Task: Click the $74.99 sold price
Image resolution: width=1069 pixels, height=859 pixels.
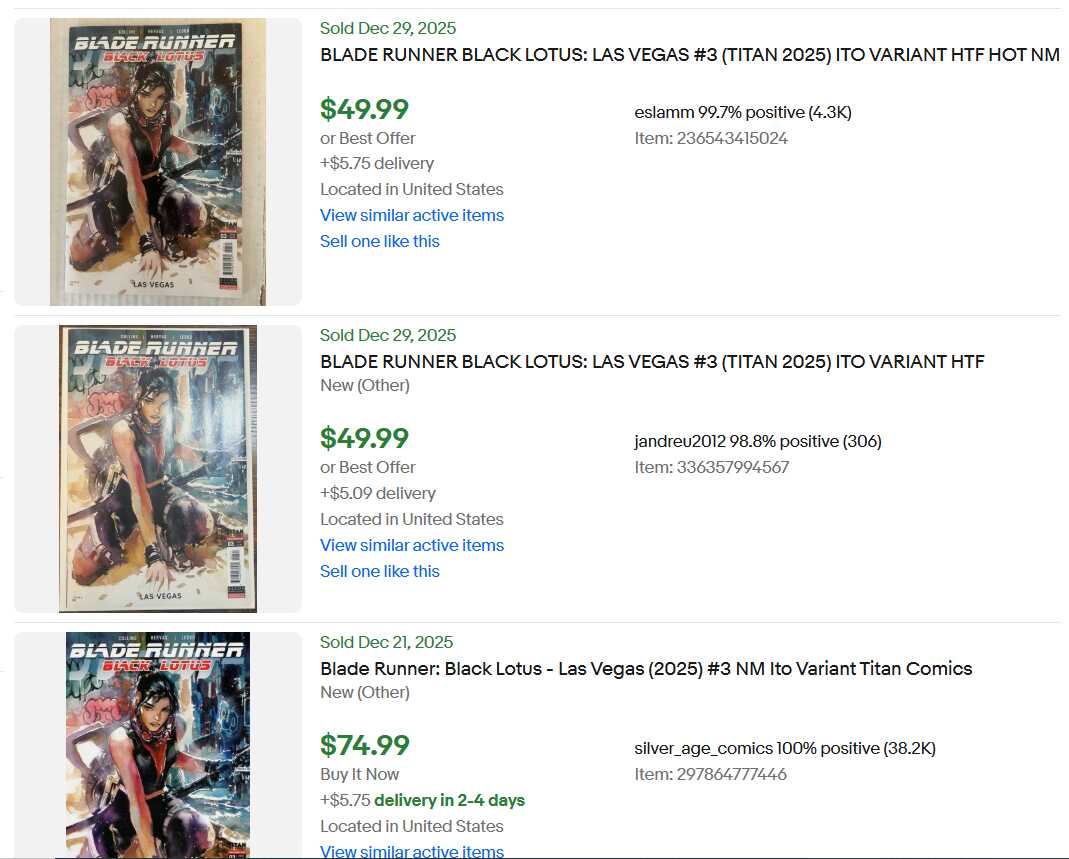Action: coord(364,746)
